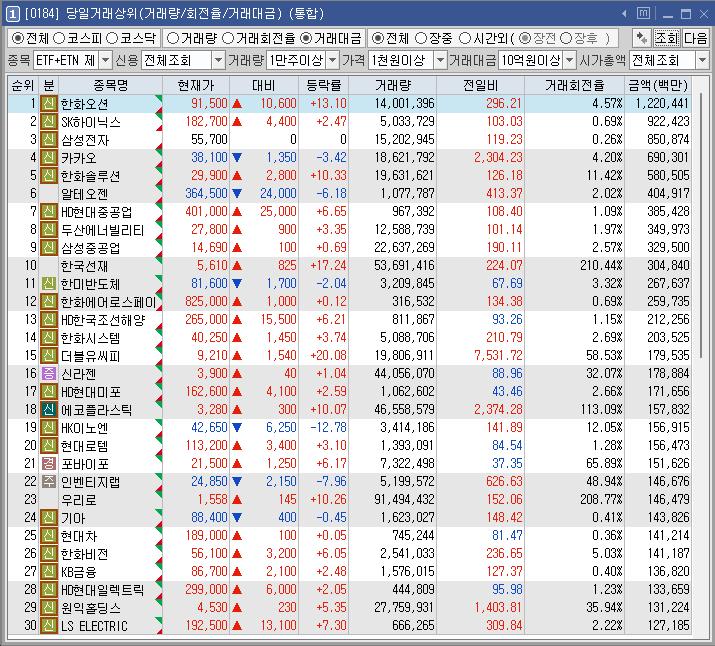Click the dark 신 badge next to 에코플라스틱
Screen dimensions: 715x646
[48, 409]
